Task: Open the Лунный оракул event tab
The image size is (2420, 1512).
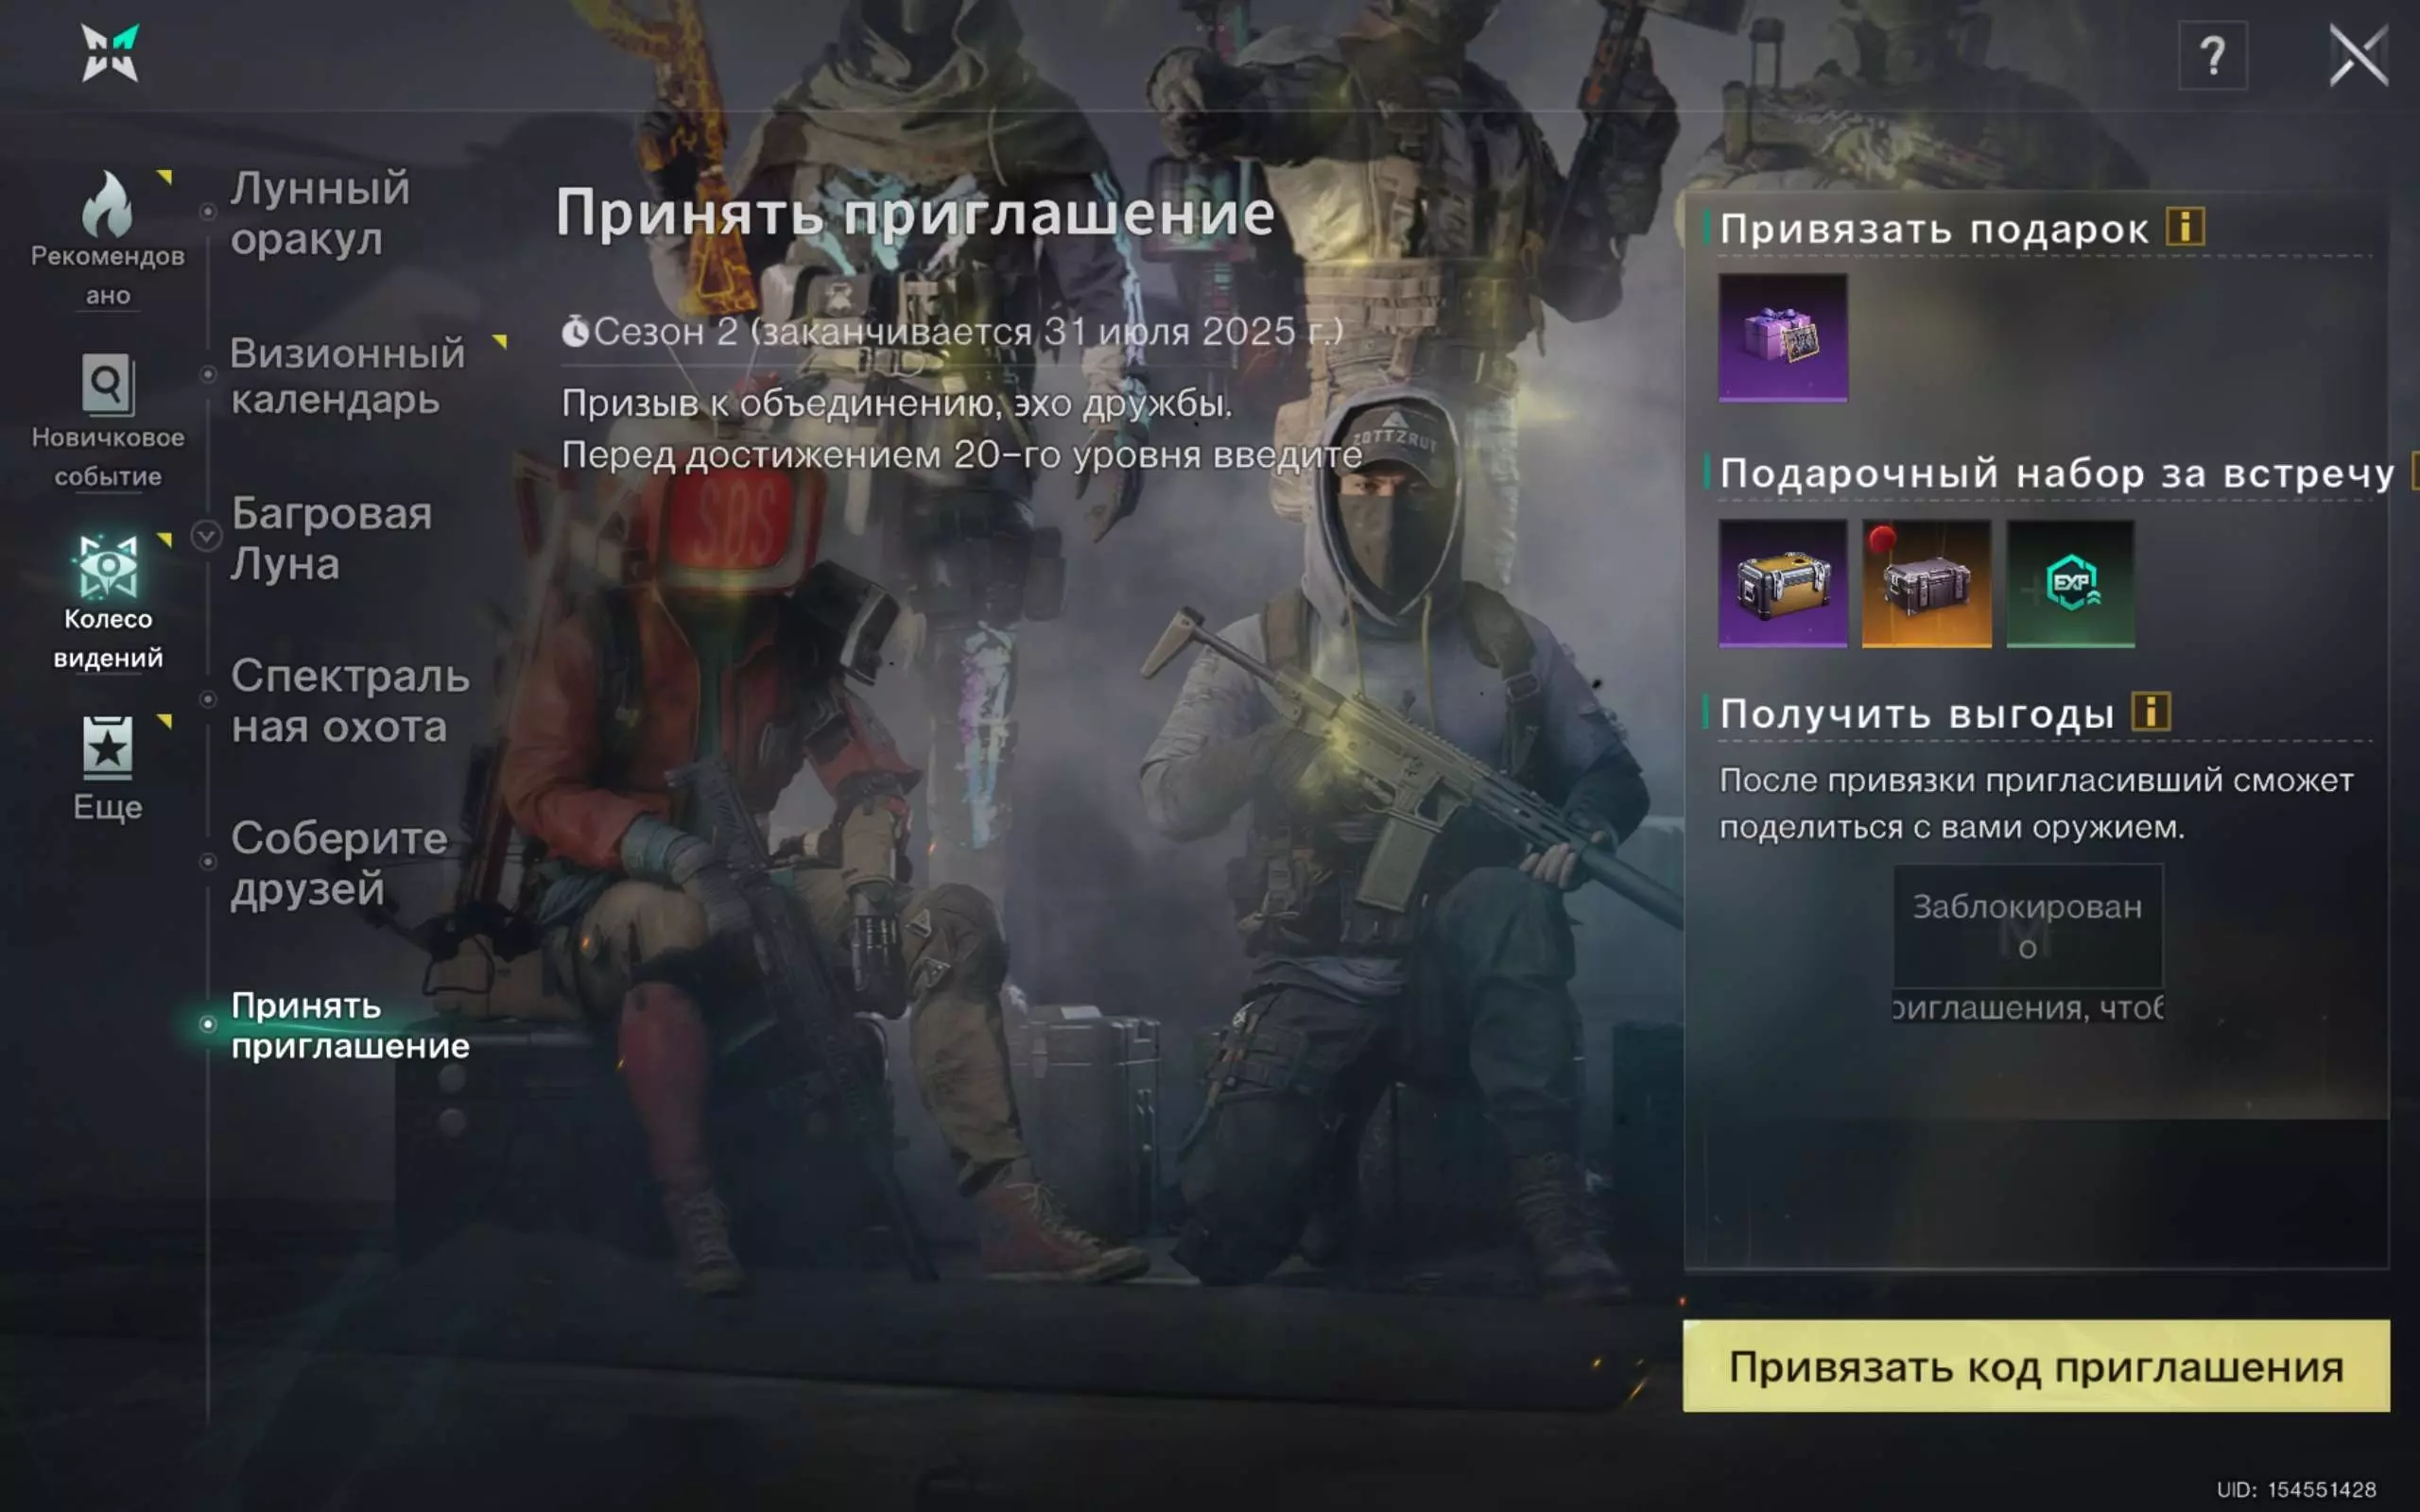Action: (320, 213)
